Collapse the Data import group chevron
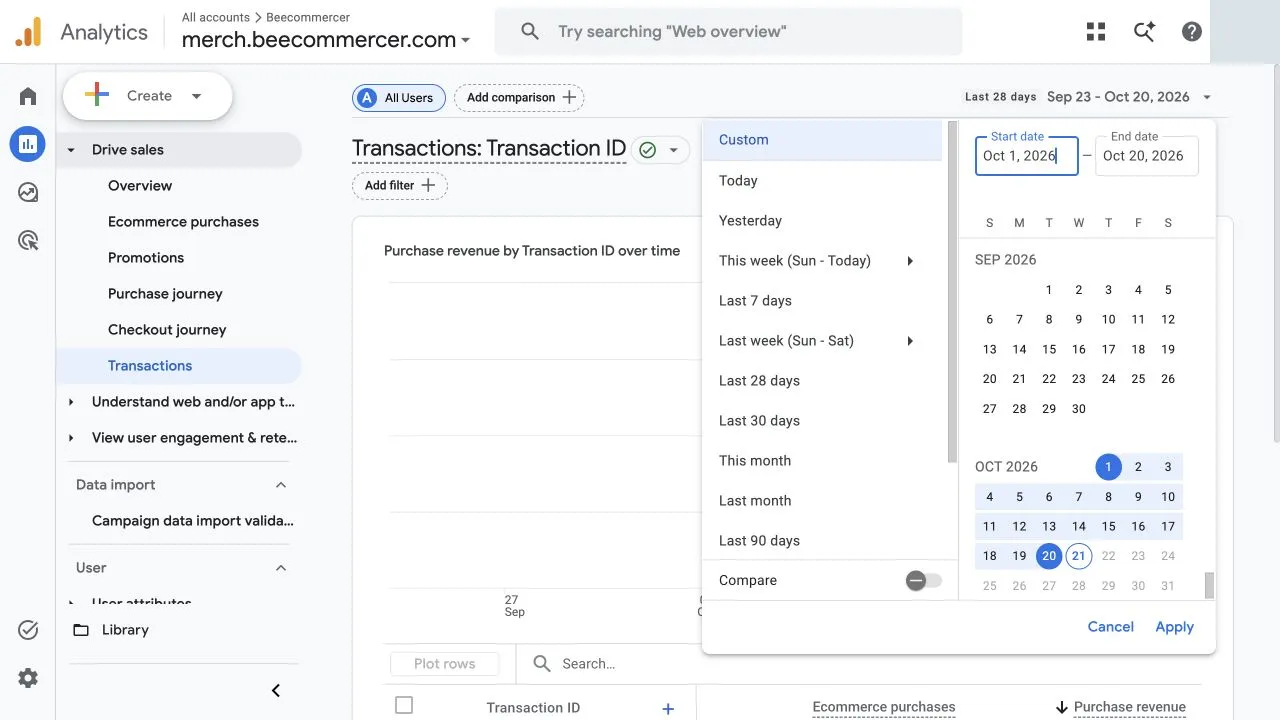This screenshot has height=720, width=1280. tap(281, 485)
